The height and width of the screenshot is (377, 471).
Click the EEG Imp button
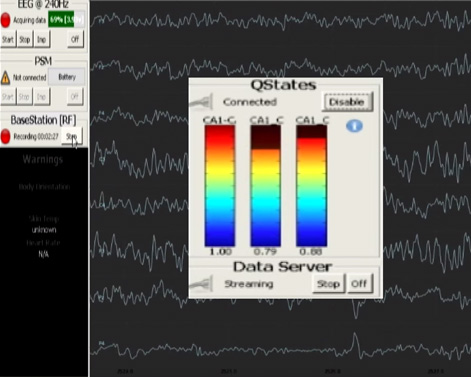click(x=42, y=39)
